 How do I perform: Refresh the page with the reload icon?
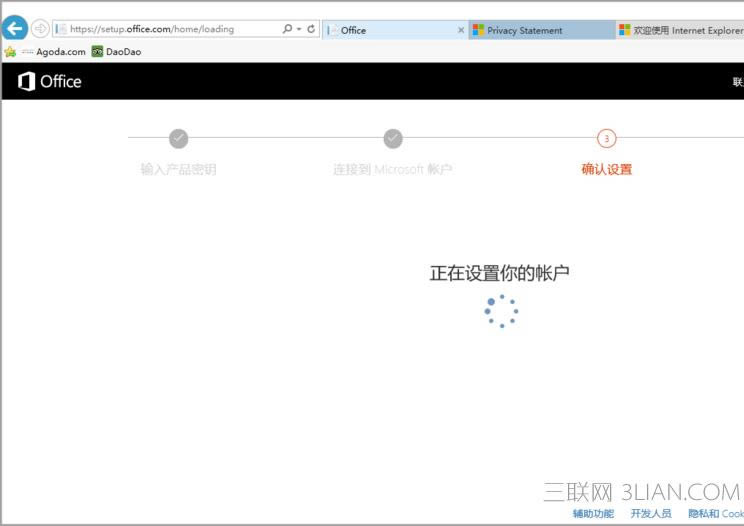click(311, 29)
